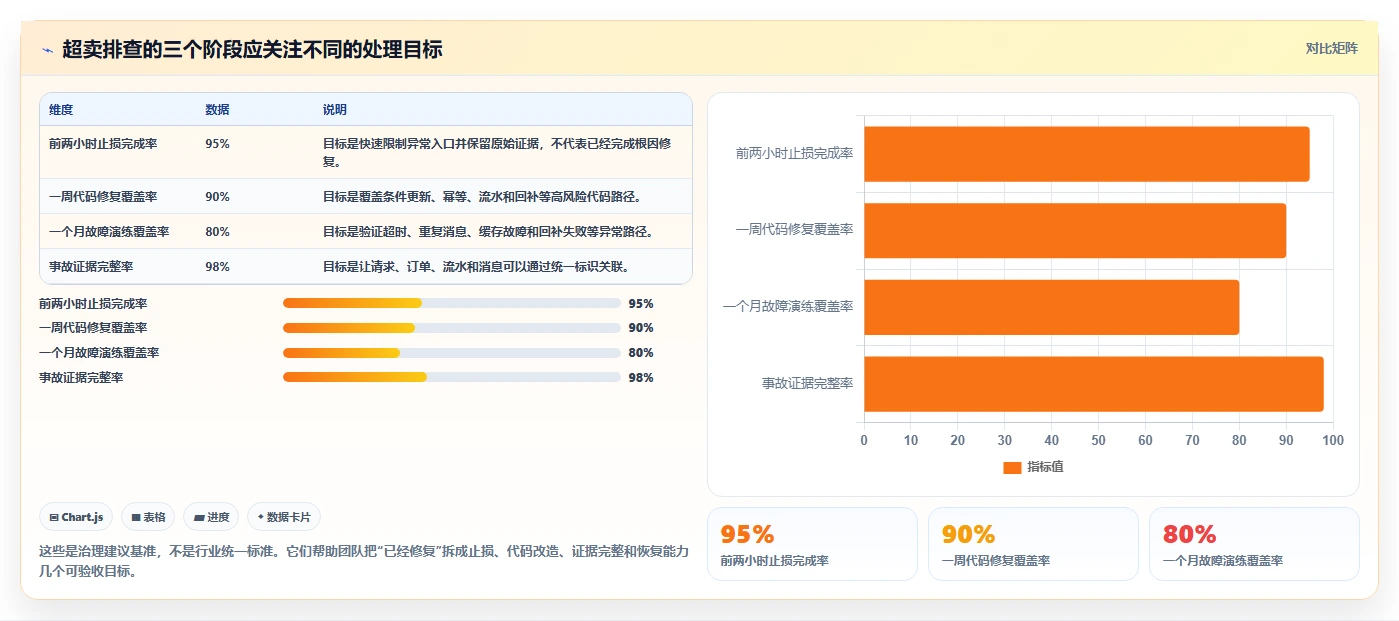Click table cell 前两小时止损完成率

click(103, 144)
